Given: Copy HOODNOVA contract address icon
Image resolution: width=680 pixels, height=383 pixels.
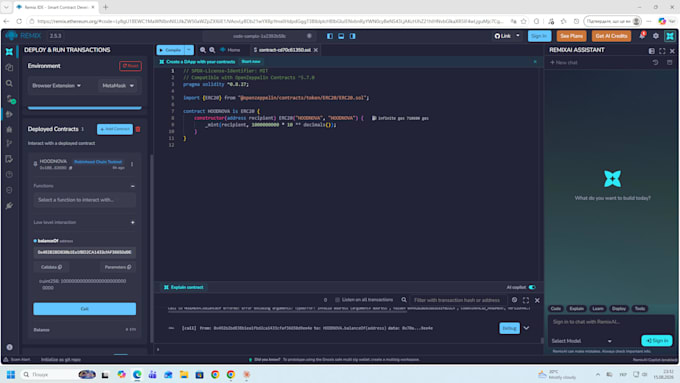Looking at the screenshot, I should click(x=71, y=168).
